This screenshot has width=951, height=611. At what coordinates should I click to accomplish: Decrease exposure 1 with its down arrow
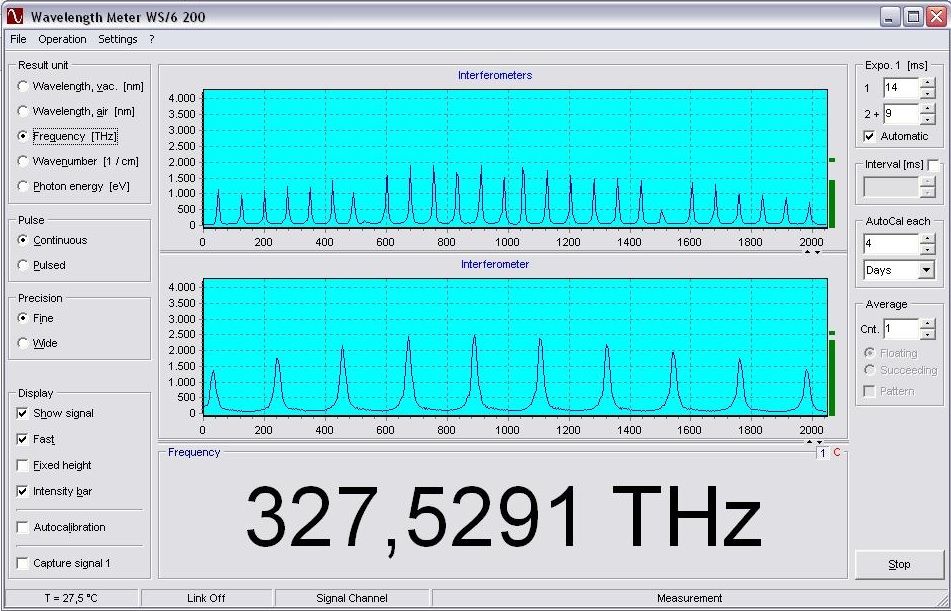(x=927, y=93)
